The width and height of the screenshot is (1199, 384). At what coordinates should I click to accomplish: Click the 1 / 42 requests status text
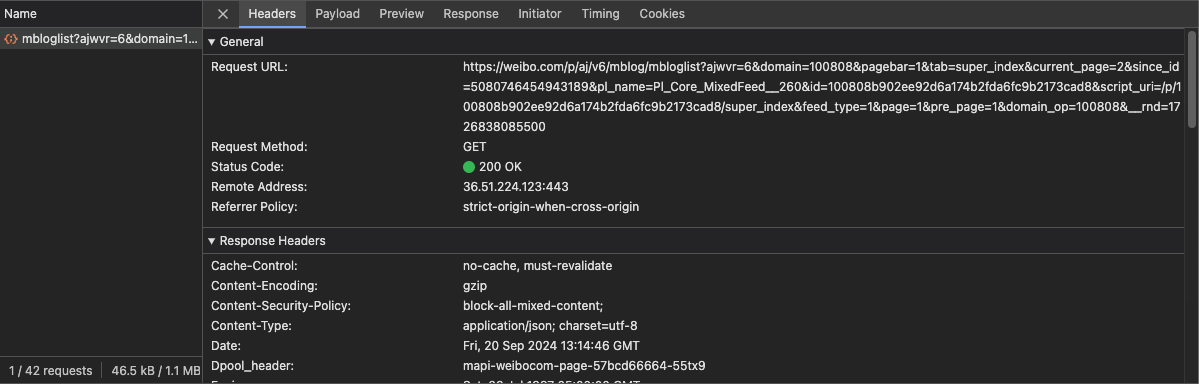click(48, 370)
